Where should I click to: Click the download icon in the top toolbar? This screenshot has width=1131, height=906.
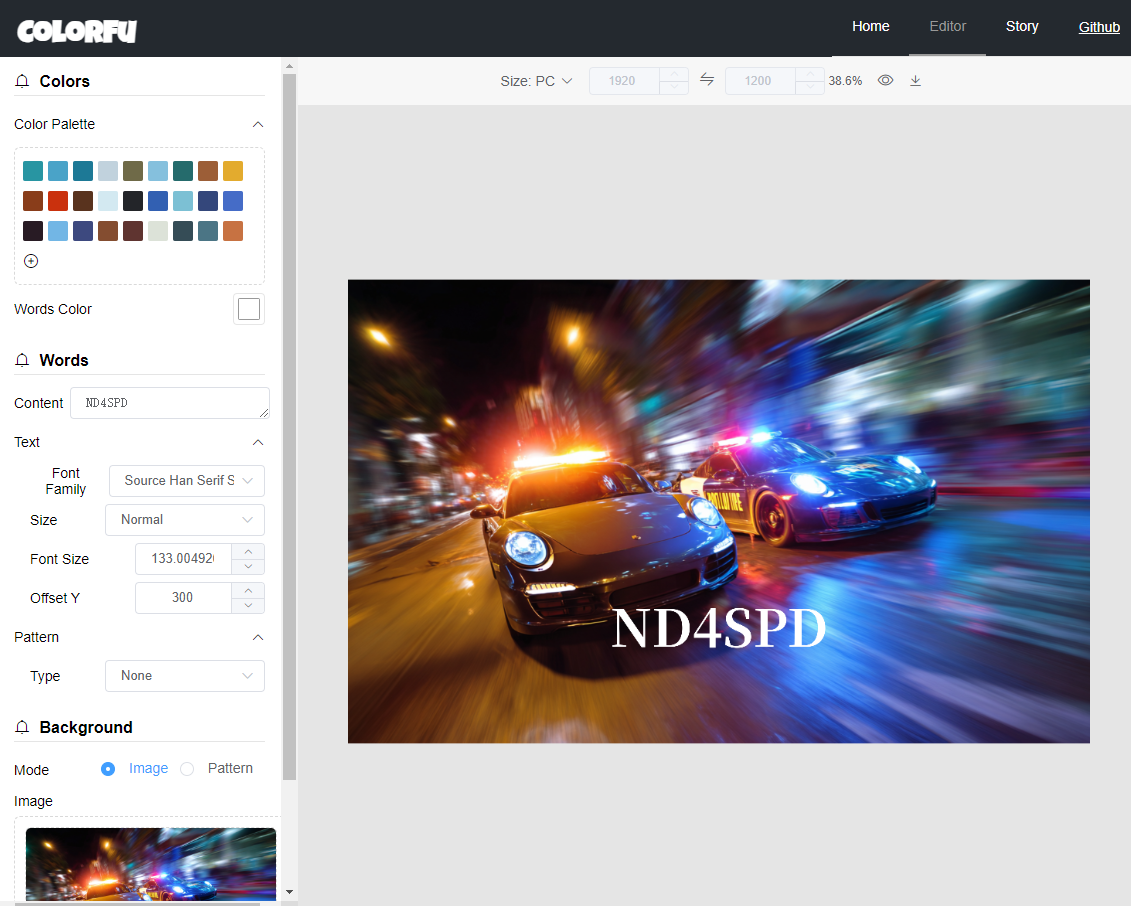pos(915,81)
